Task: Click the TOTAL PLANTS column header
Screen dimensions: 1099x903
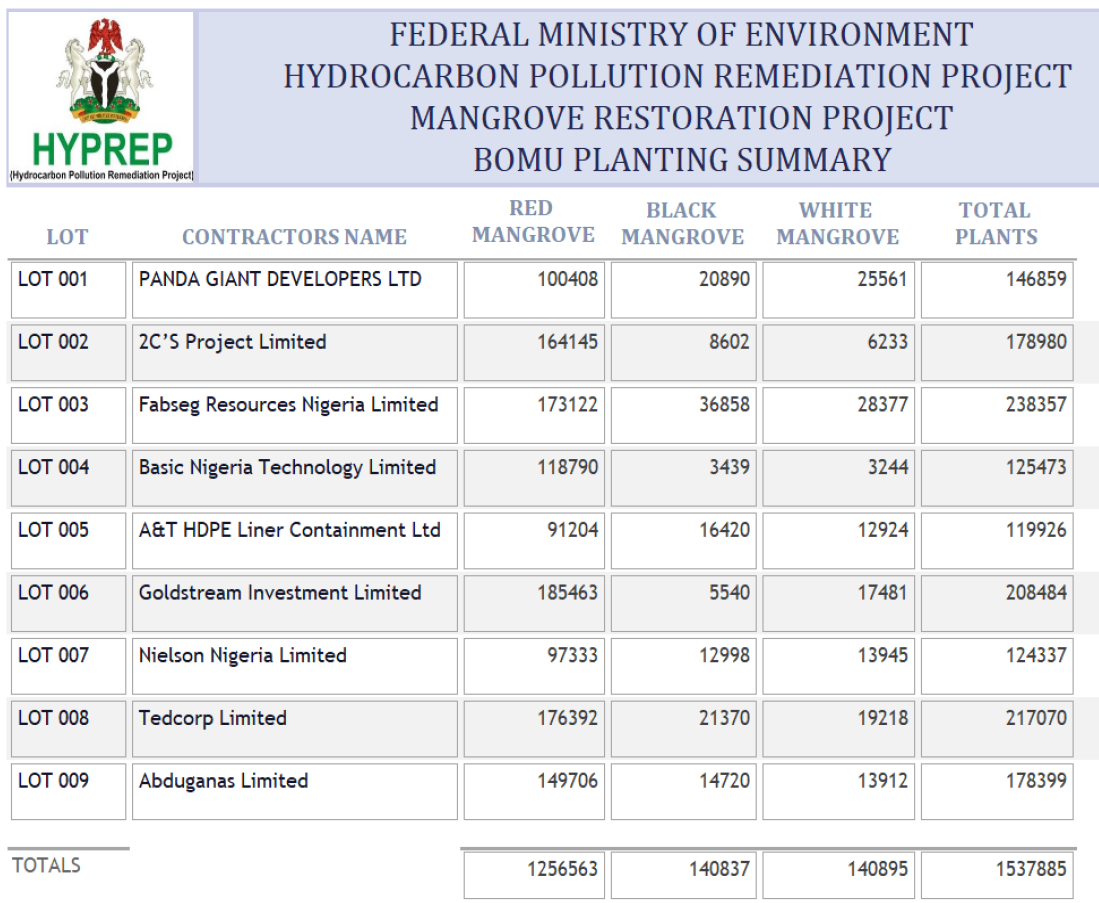Action: click(x=995, y=224)
